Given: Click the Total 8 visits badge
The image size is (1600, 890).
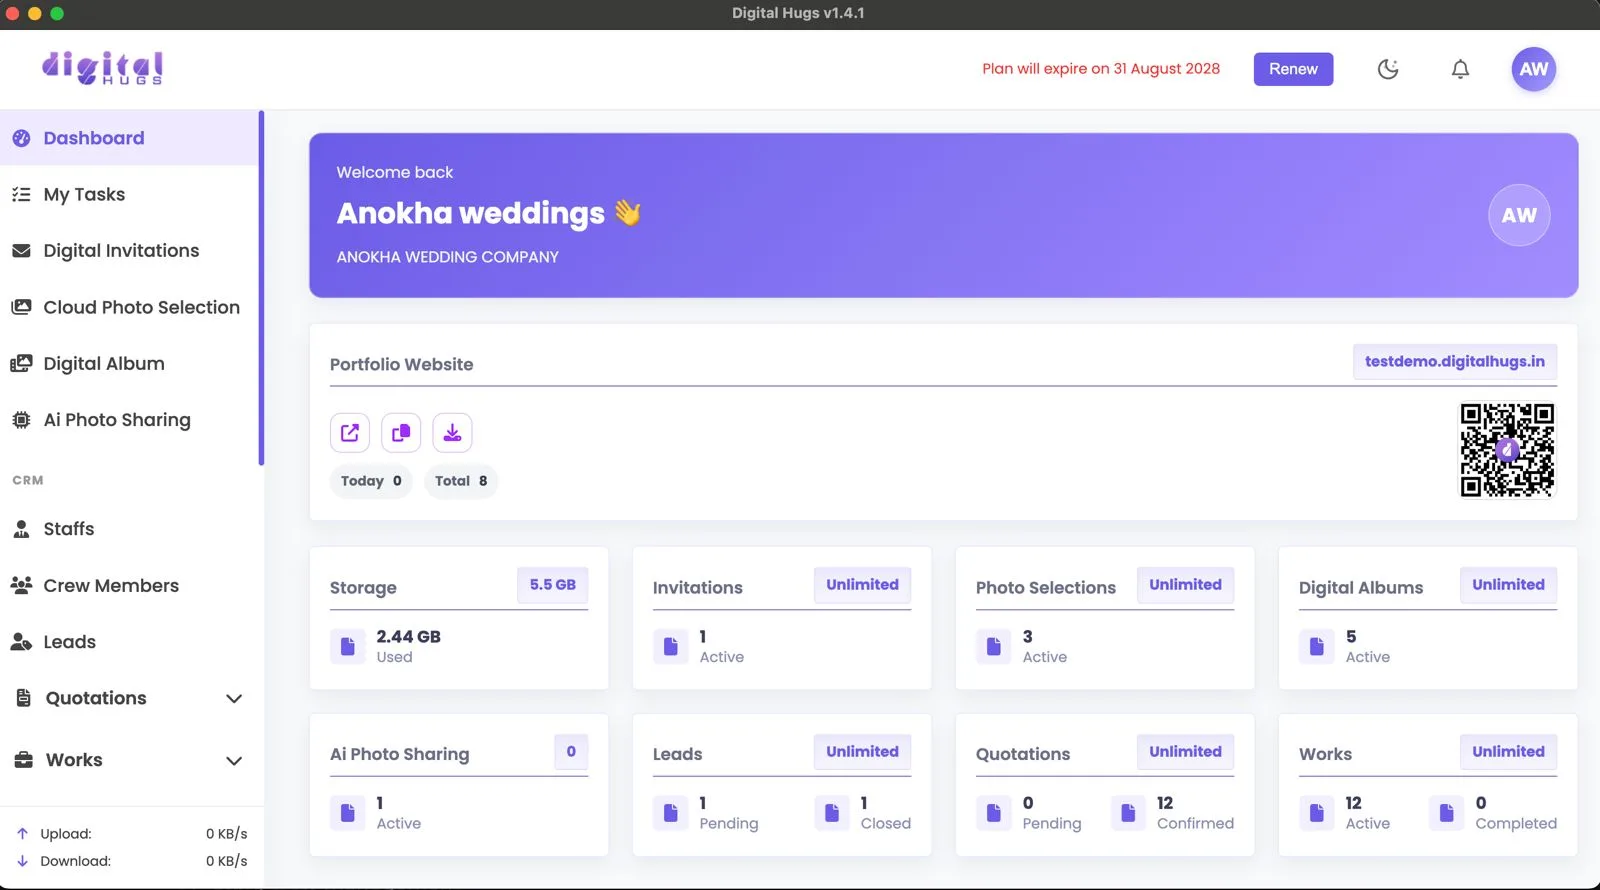Looking at the screenshot, I should [x=461, y=481].
